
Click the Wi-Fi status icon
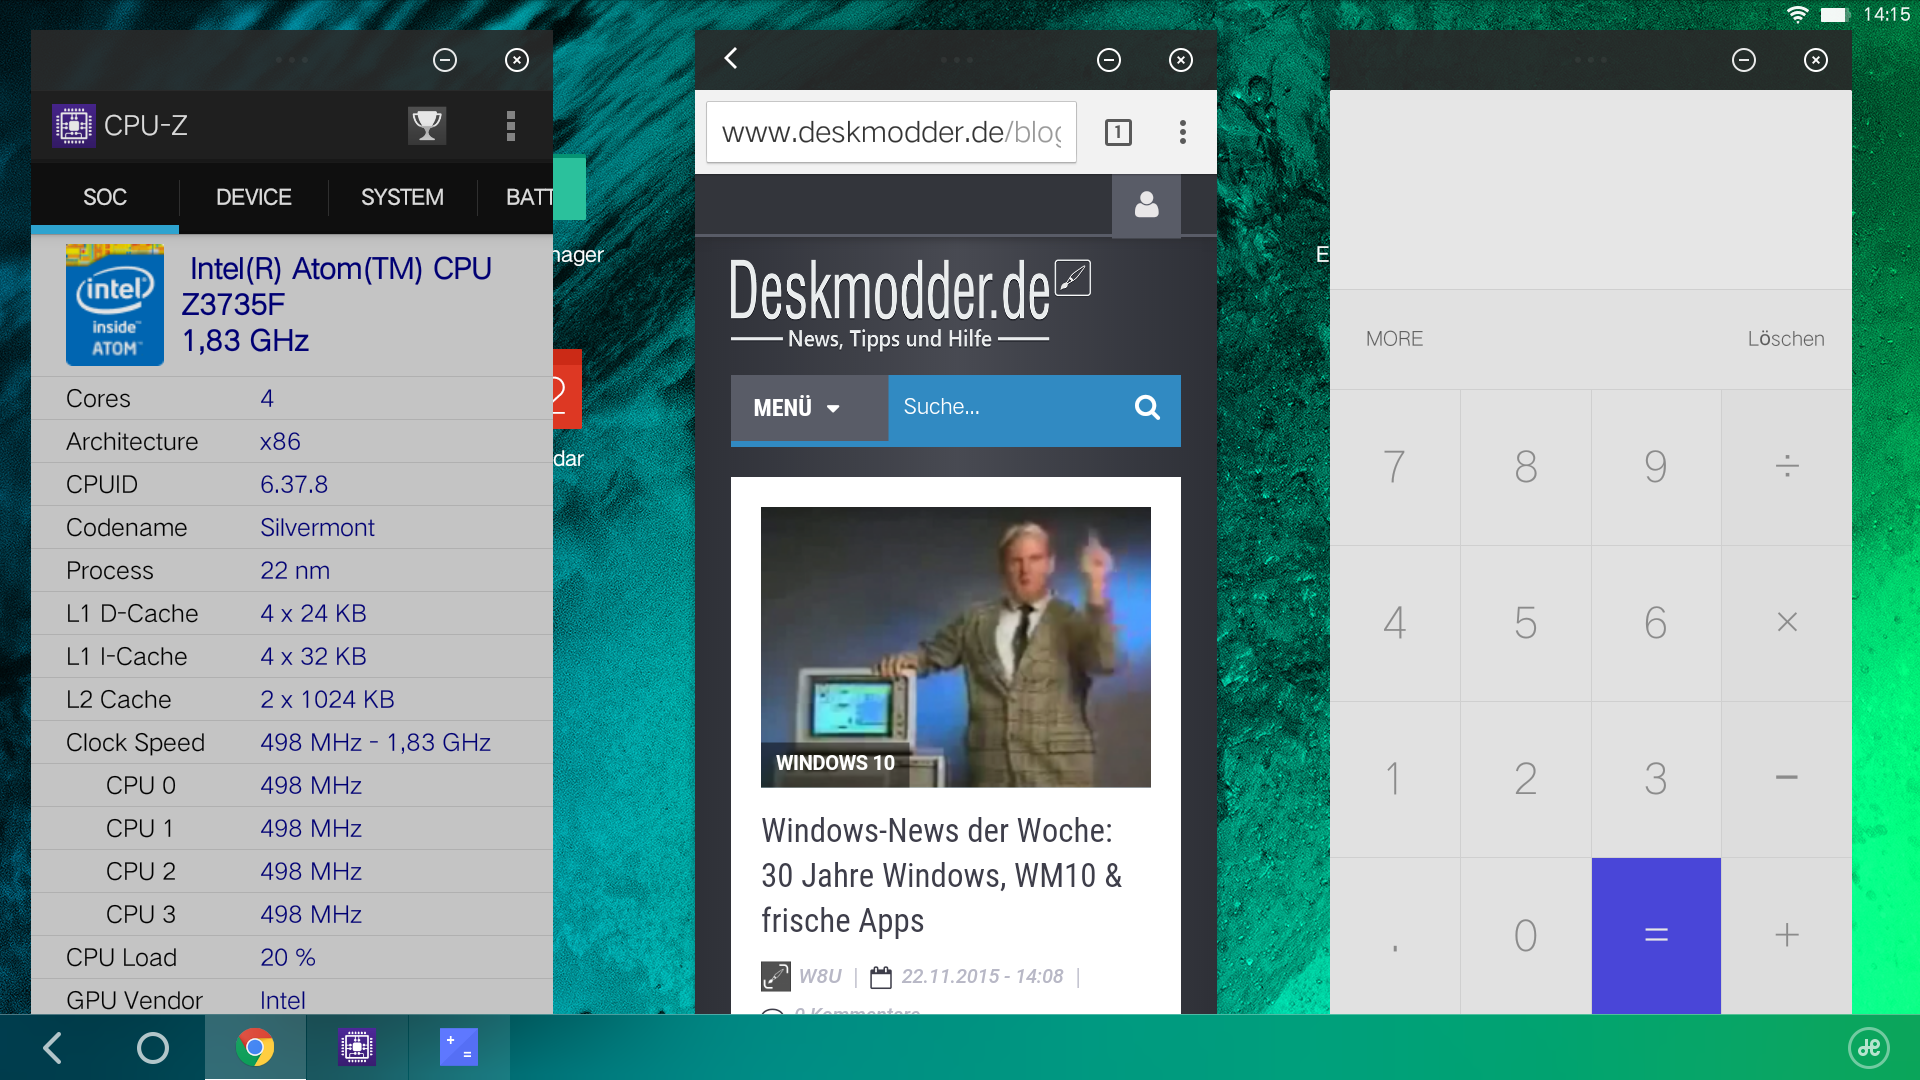(1797, 15)
